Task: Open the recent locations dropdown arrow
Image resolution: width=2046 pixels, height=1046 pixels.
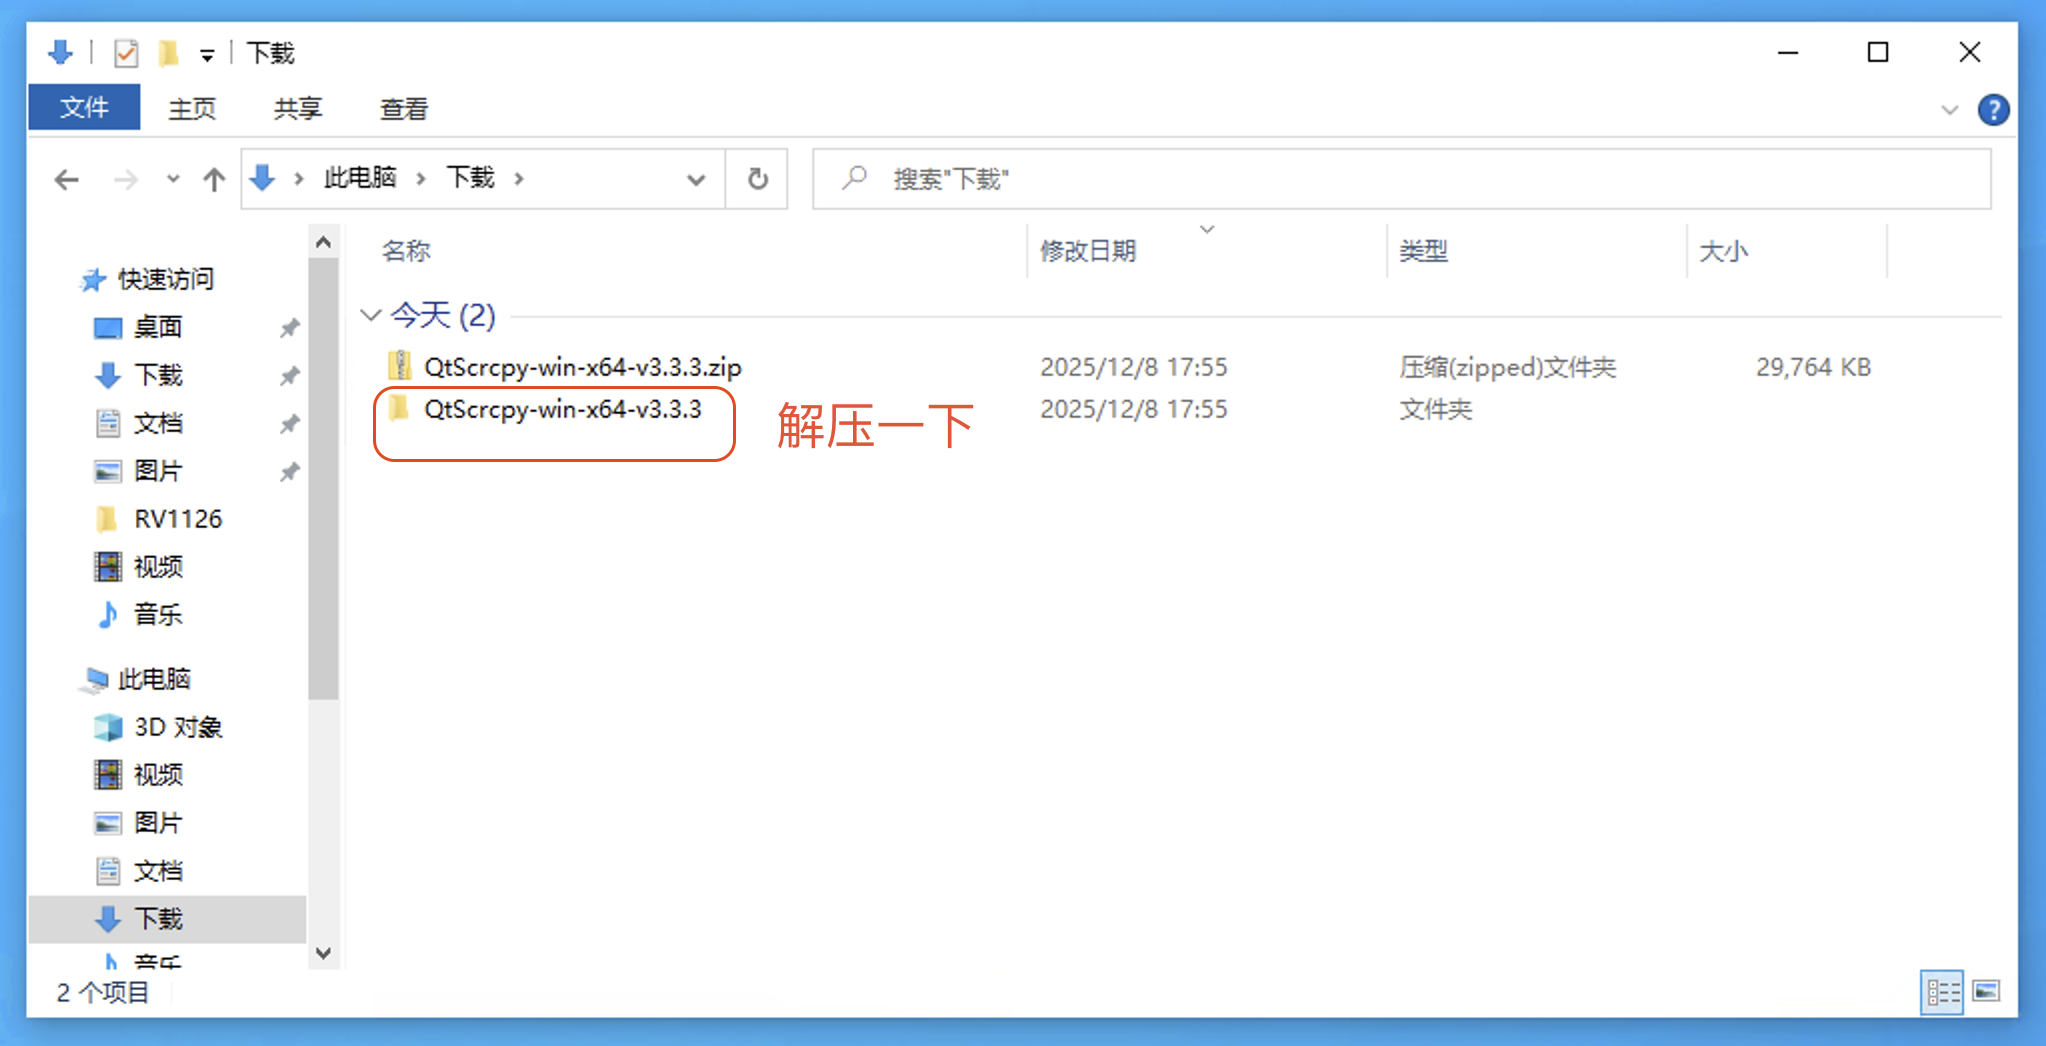Action: pyautogui.click(x=173, y=180)
